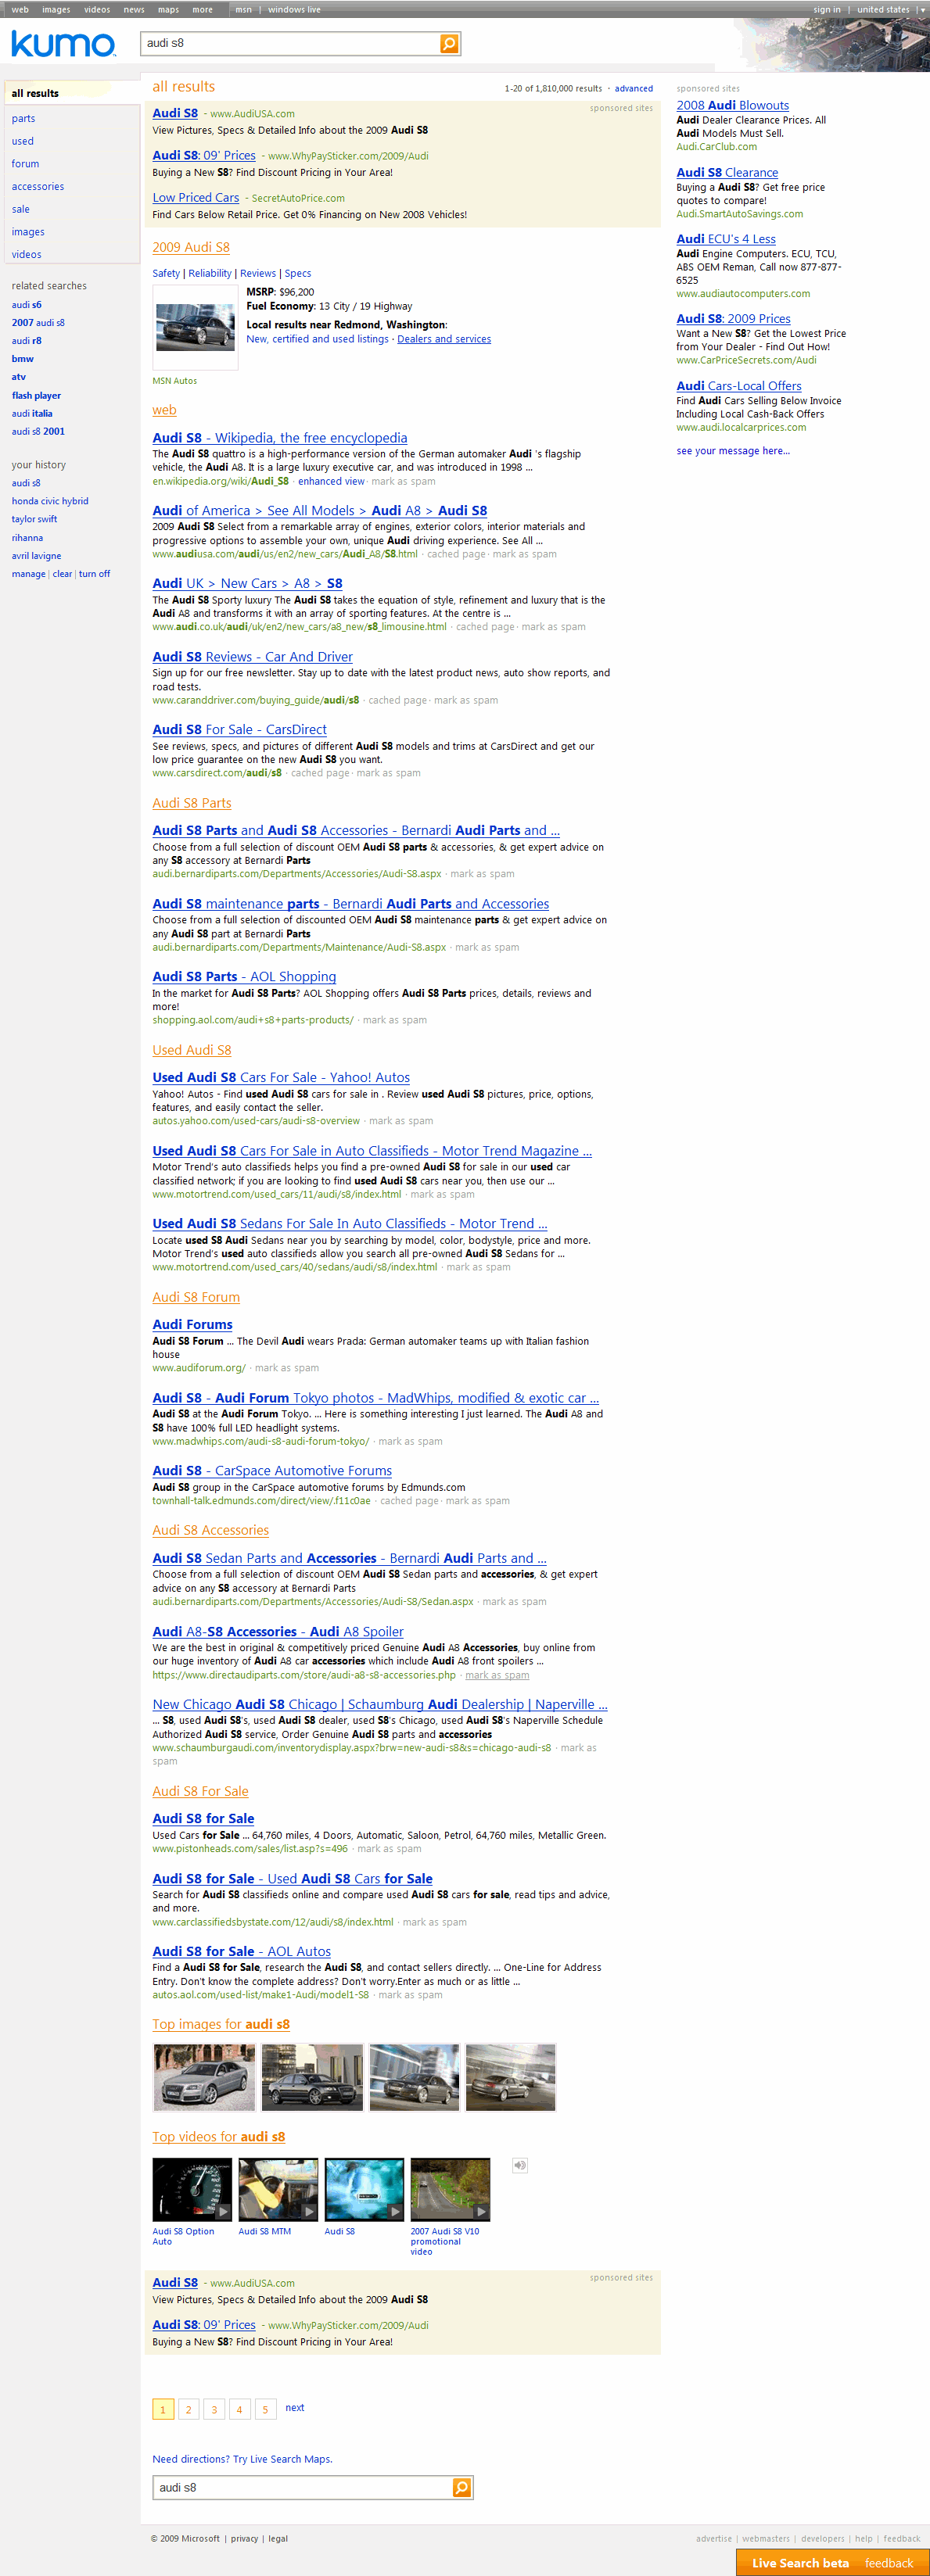930x2576 pixels.
Task: Open 'Audi S8 For Sale - CarsDirect' result
Action: (239, 730)
